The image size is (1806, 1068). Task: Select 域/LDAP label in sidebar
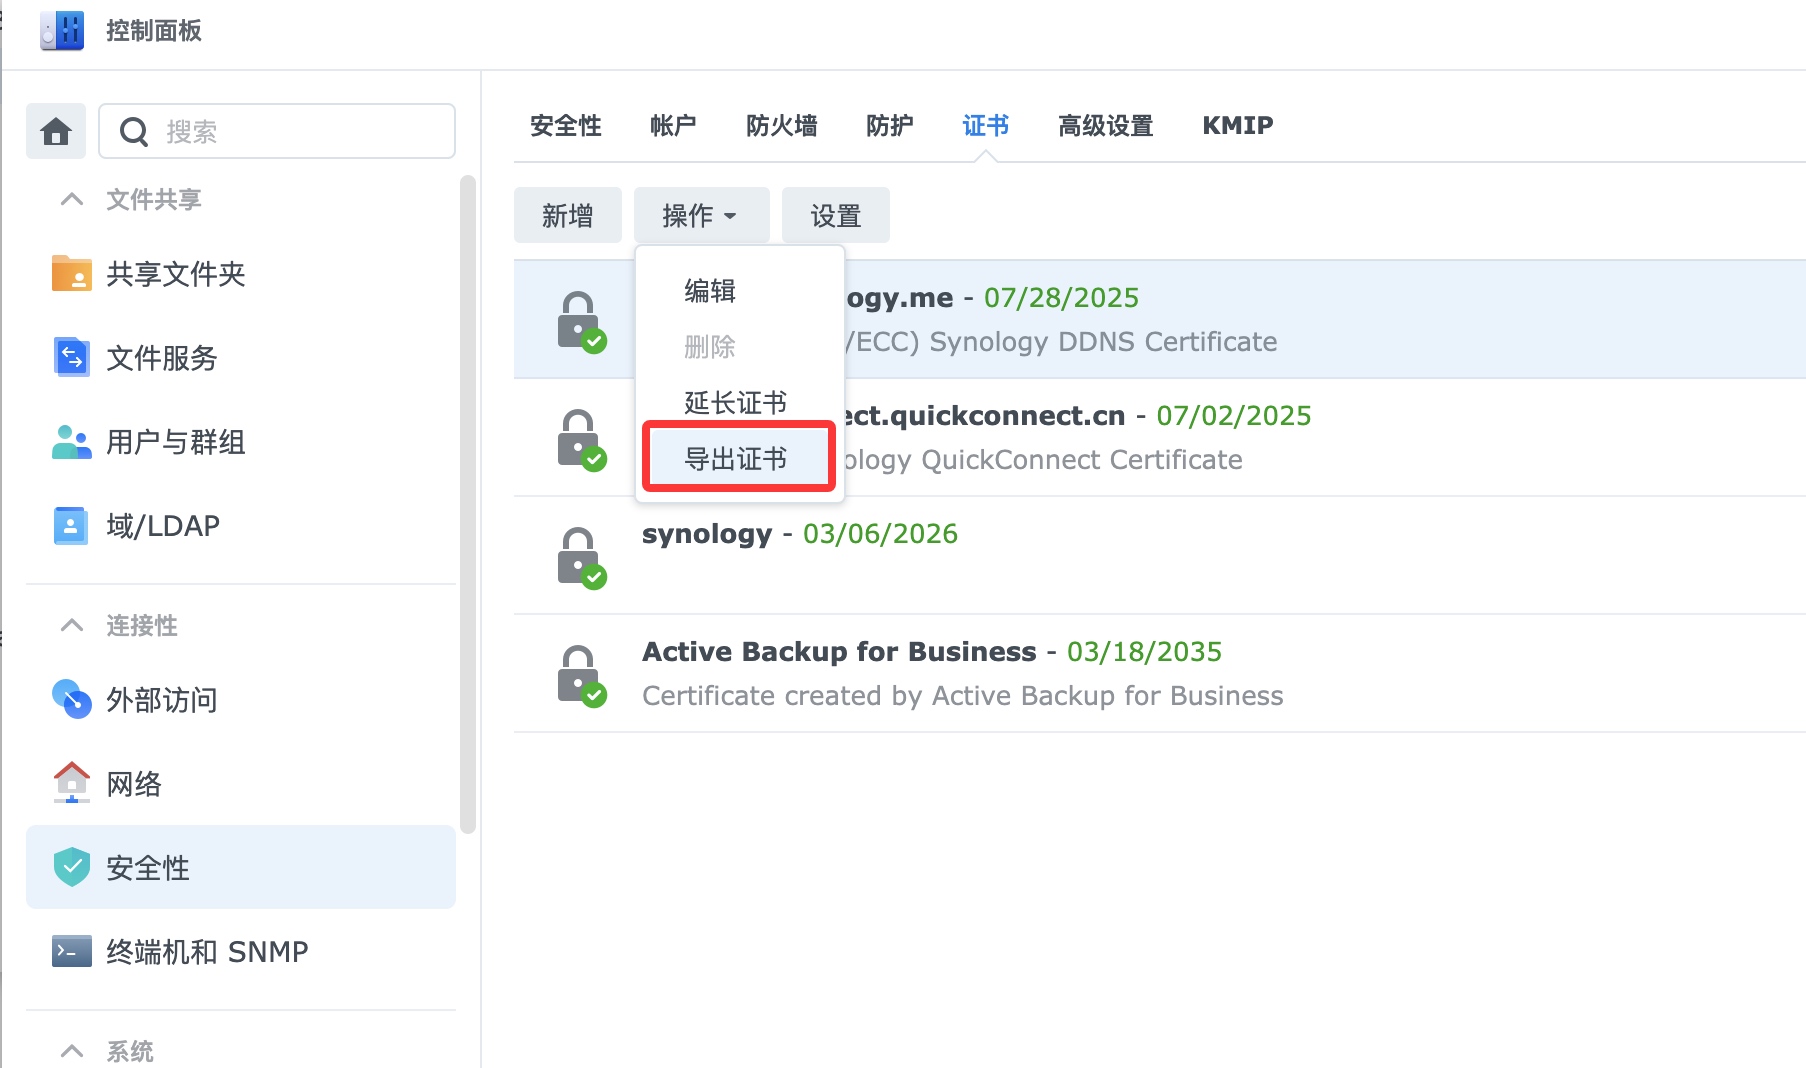(163, 525)
